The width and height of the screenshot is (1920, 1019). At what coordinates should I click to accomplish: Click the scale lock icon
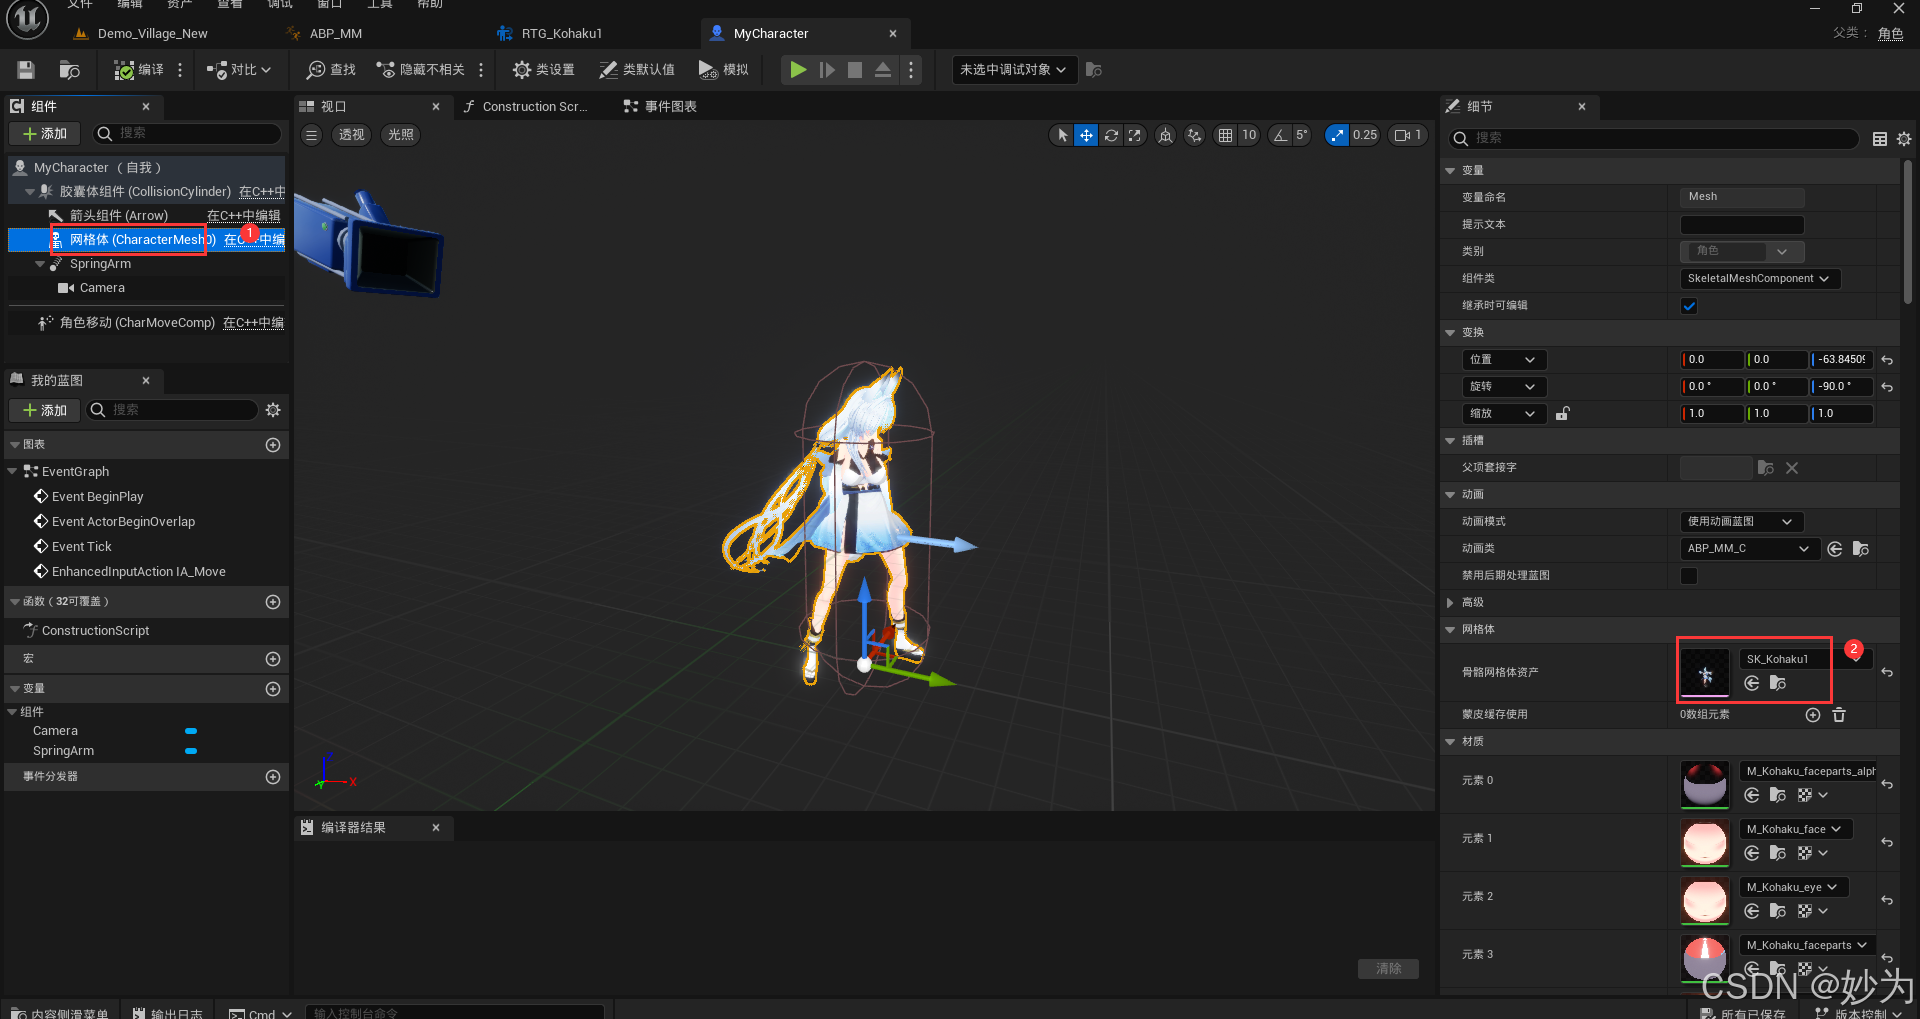pos(1563,413)
